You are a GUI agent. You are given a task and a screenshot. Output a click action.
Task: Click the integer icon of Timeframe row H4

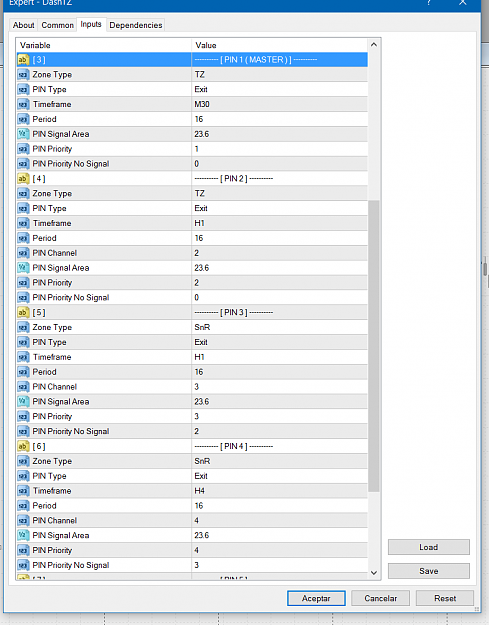pos(23,491)
